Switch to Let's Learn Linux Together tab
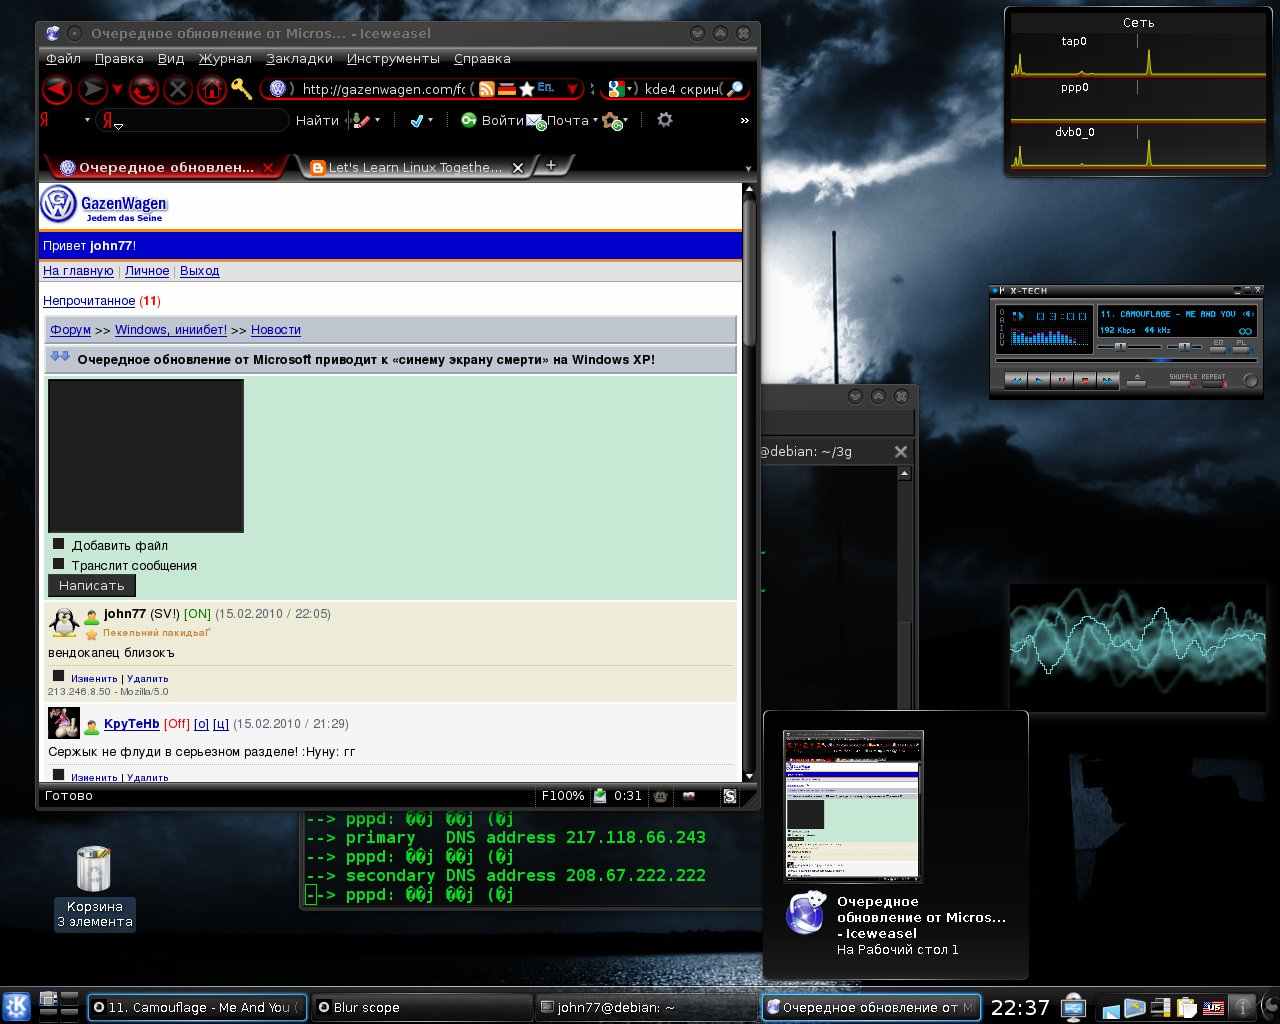Image resolution: width=1280 pixels, height=1024 pixels. pos(415,168)
